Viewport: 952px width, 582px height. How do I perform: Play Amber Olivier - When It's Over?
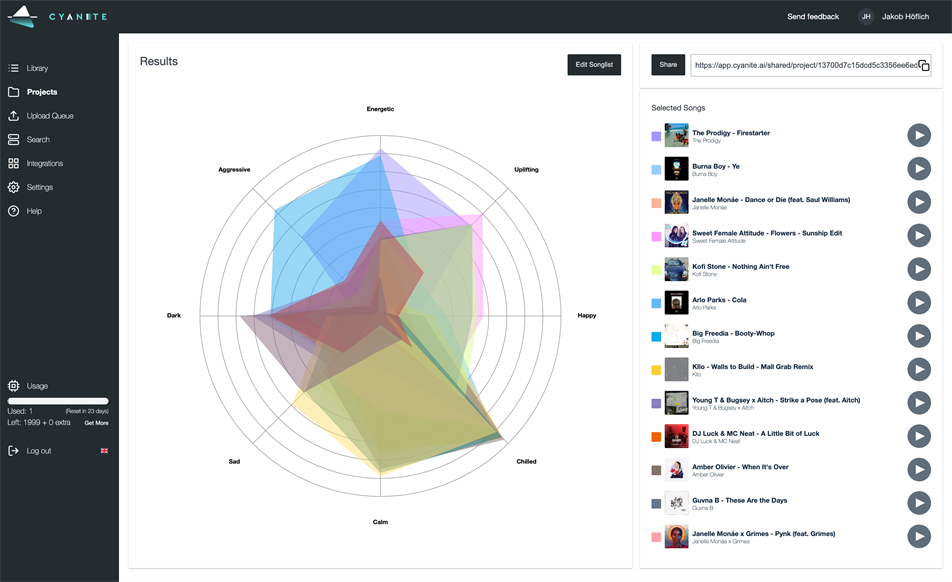tap(919, 469)
